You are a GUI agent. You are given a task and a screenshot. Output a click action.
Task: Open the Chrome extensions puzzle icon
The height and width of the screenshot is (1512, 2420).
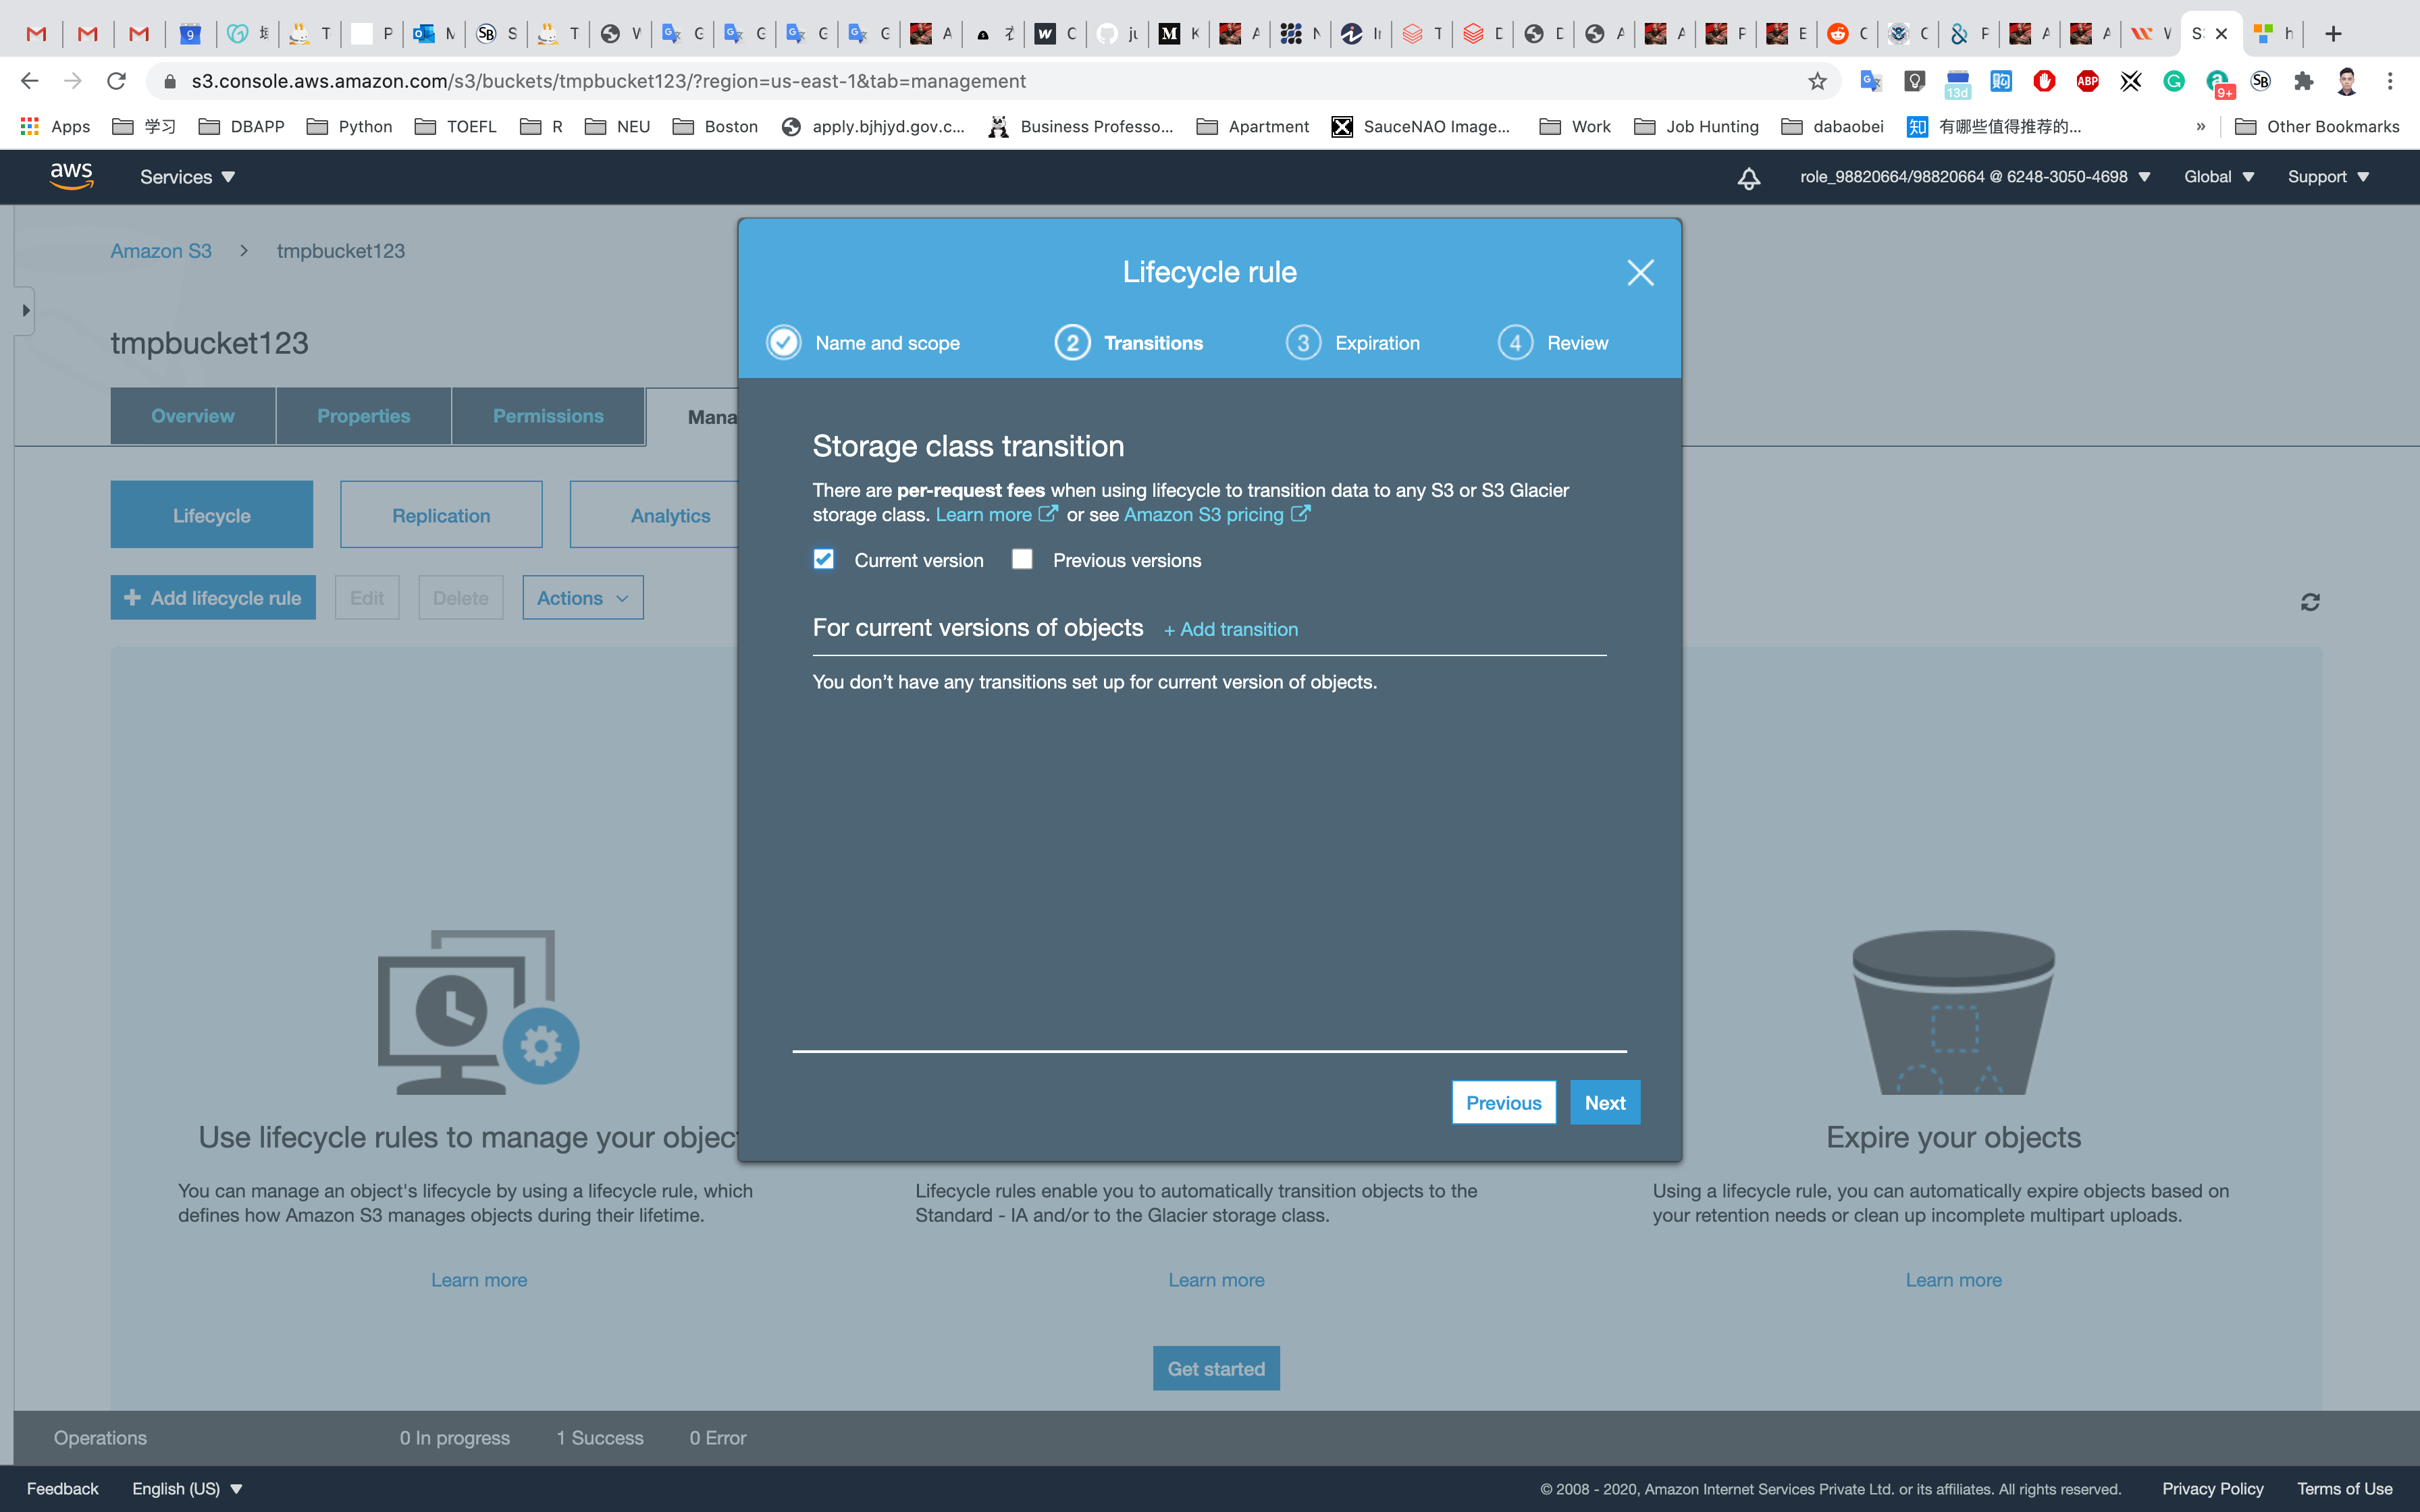click(x=2303, y=81)
